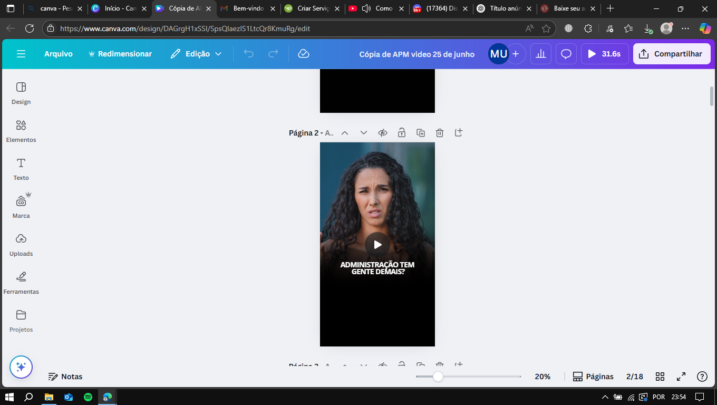
Task: Open the Redimensionar option
Action: (x=120, y=54)
